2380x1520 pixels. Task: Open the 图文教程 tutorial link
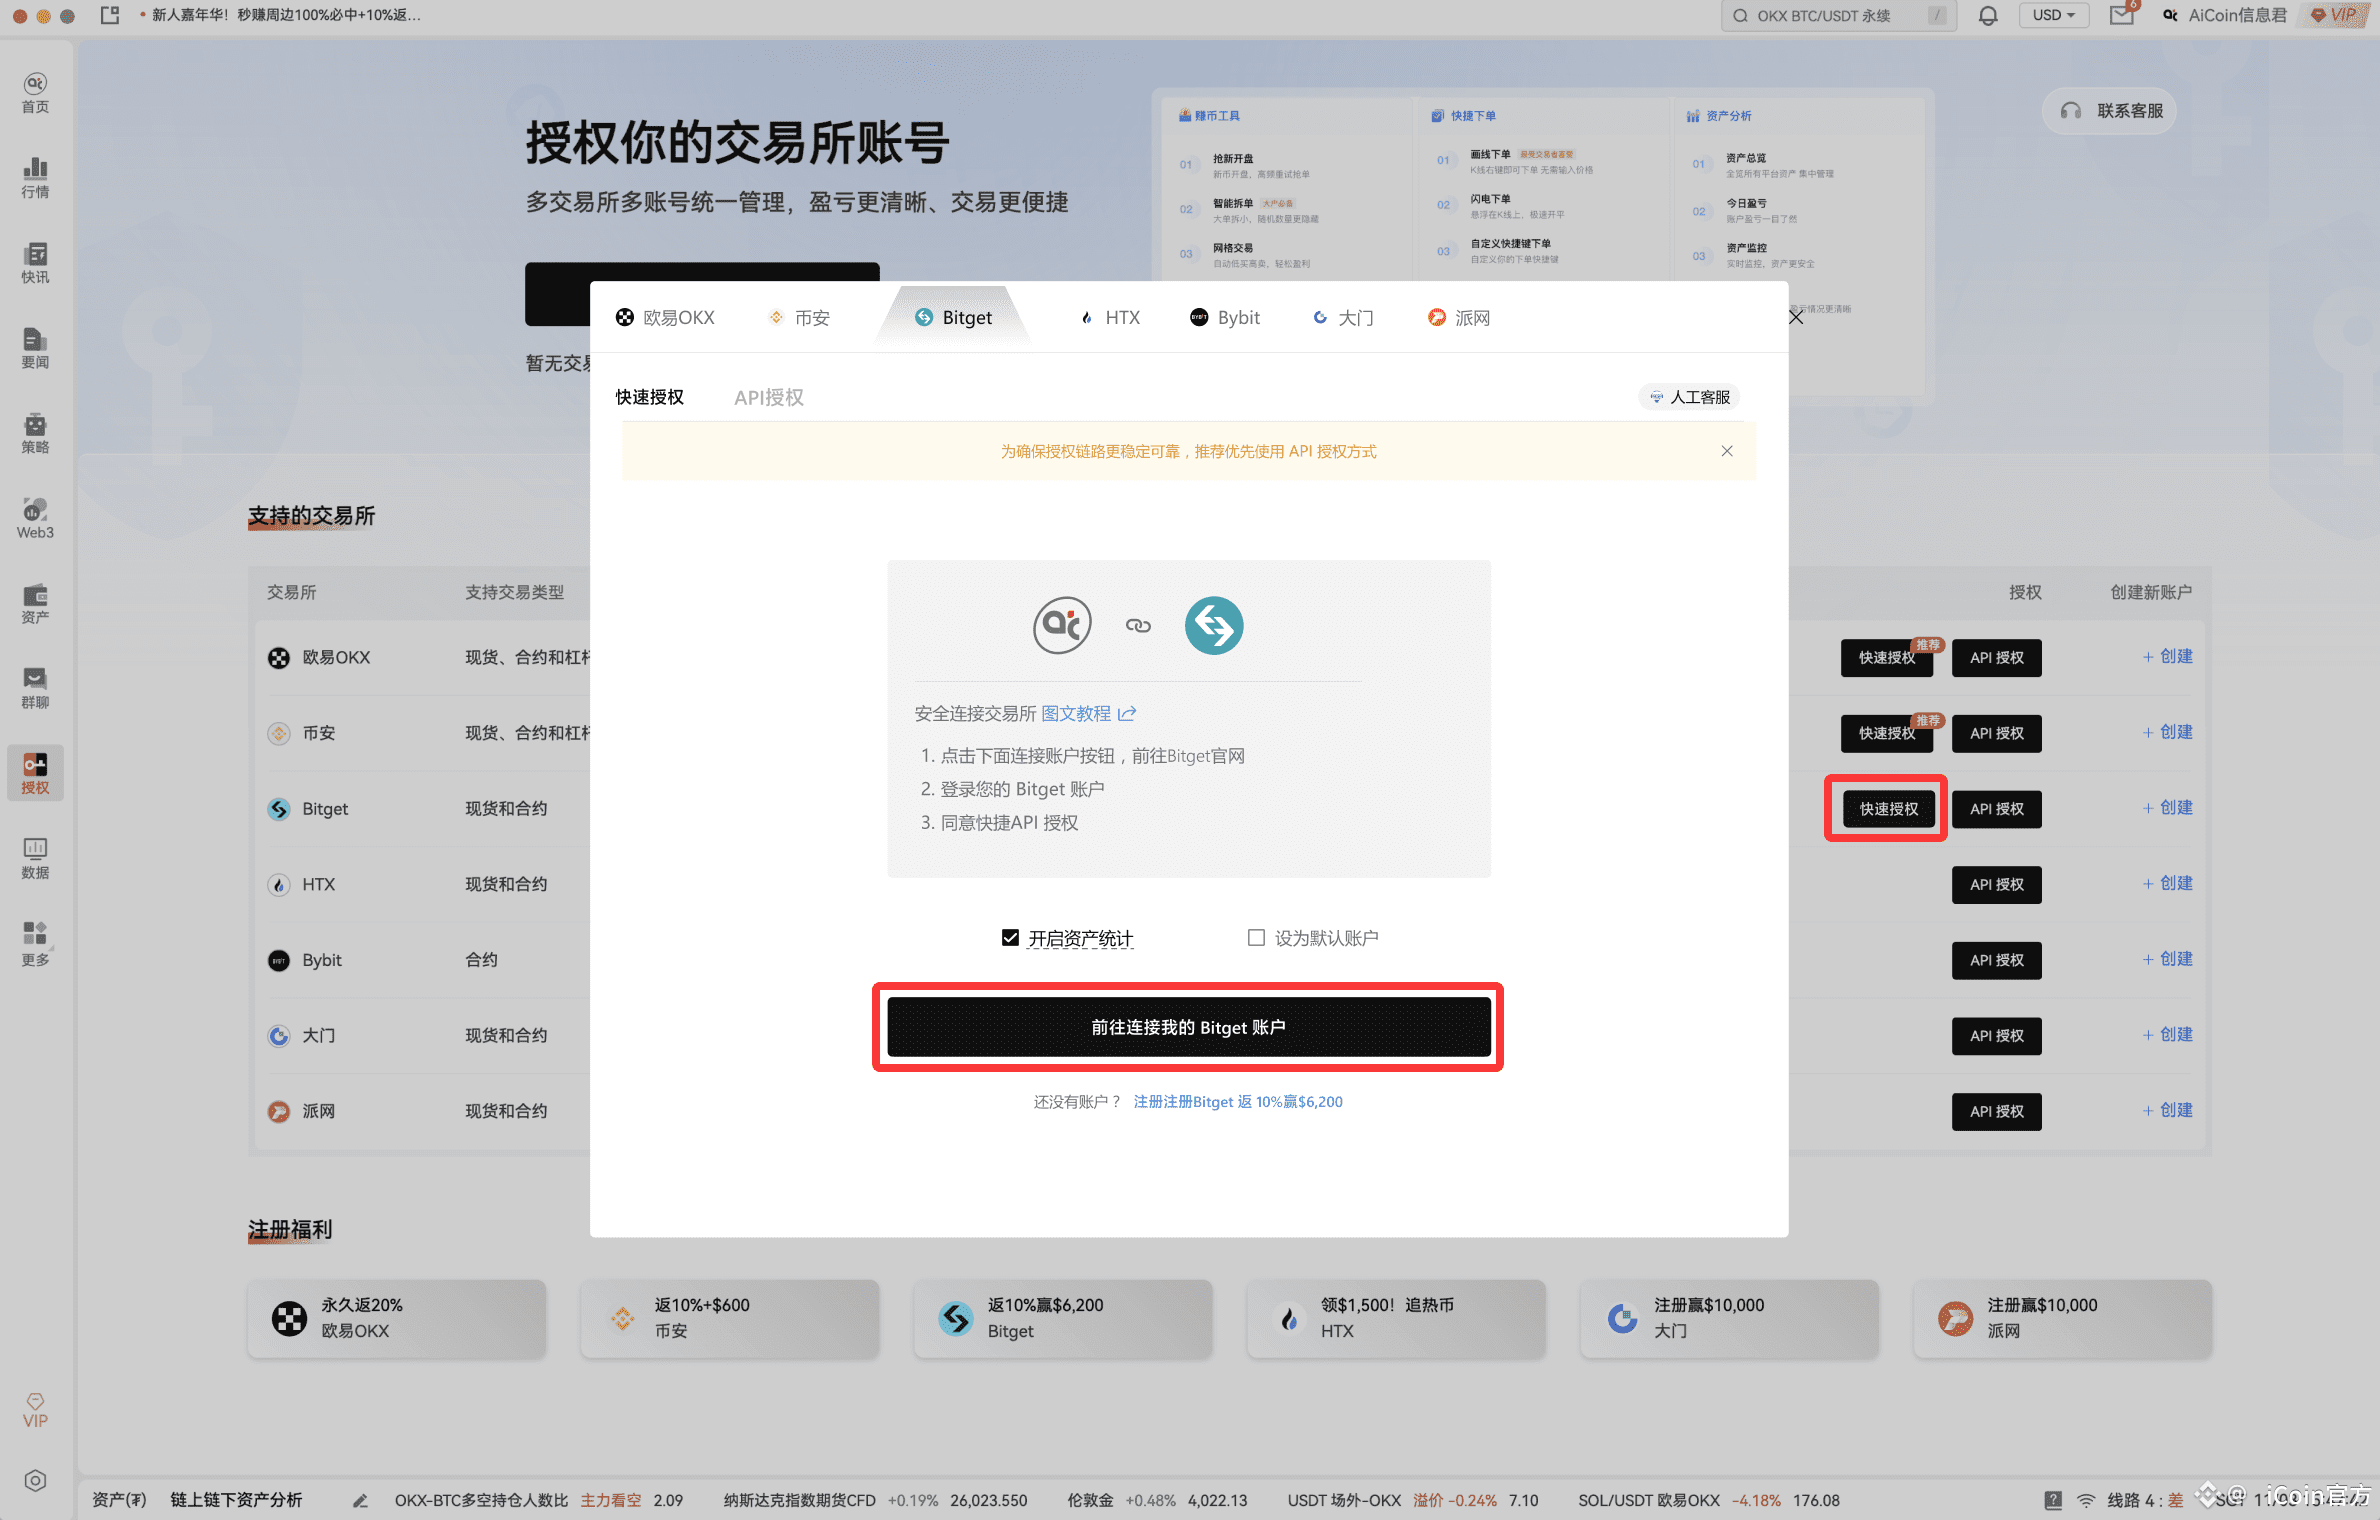1075,713
